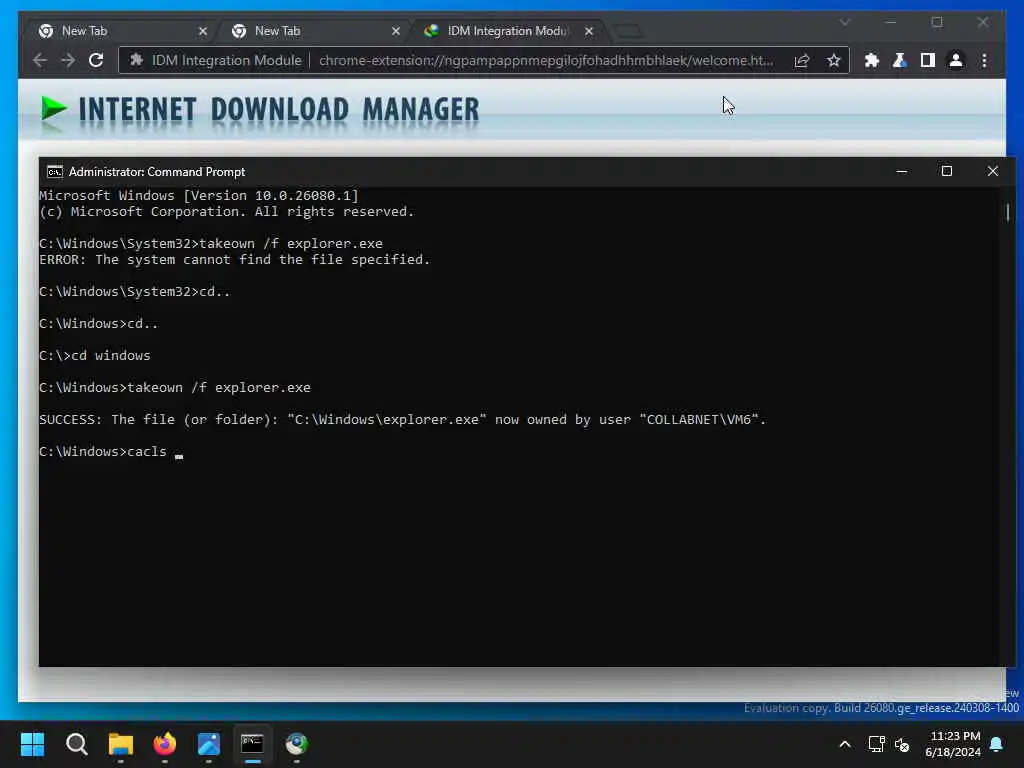
Task: Minimize the Command Prompt window
Action: [901, 171]
